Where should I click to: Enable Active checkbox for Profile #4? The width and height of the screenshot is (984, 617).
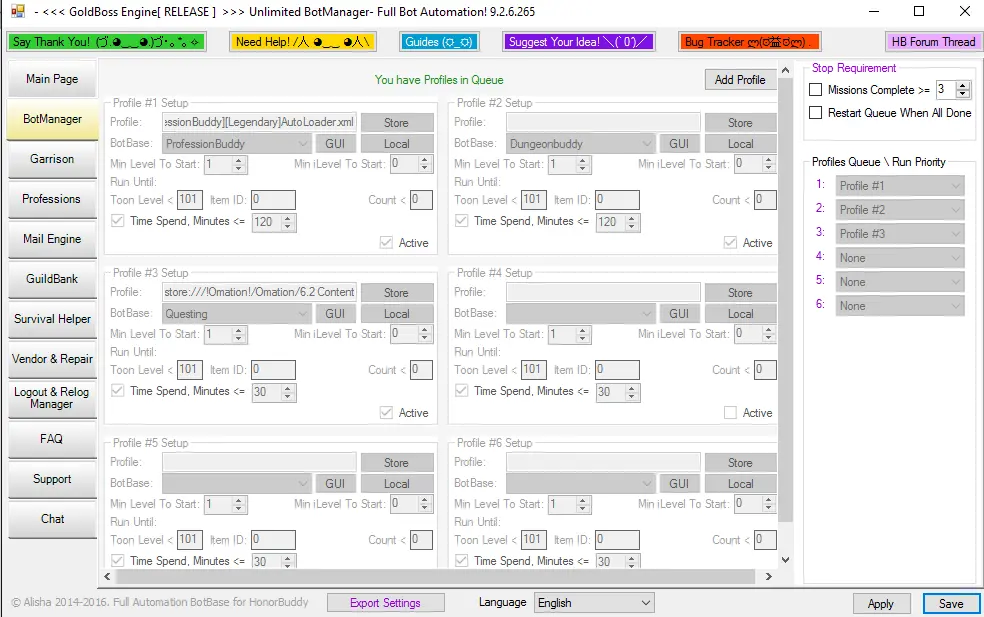730,413
